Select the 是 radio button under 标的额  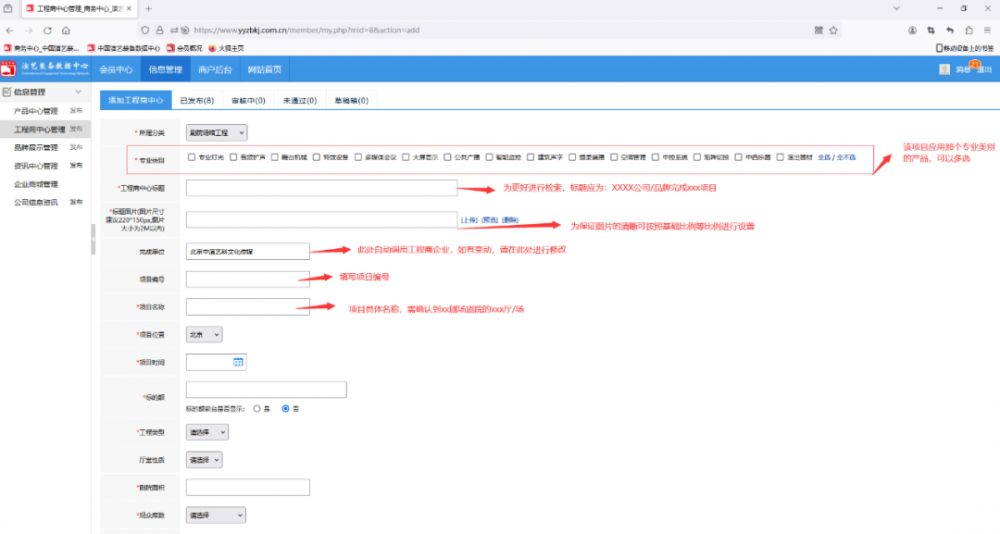coord(257,408)
